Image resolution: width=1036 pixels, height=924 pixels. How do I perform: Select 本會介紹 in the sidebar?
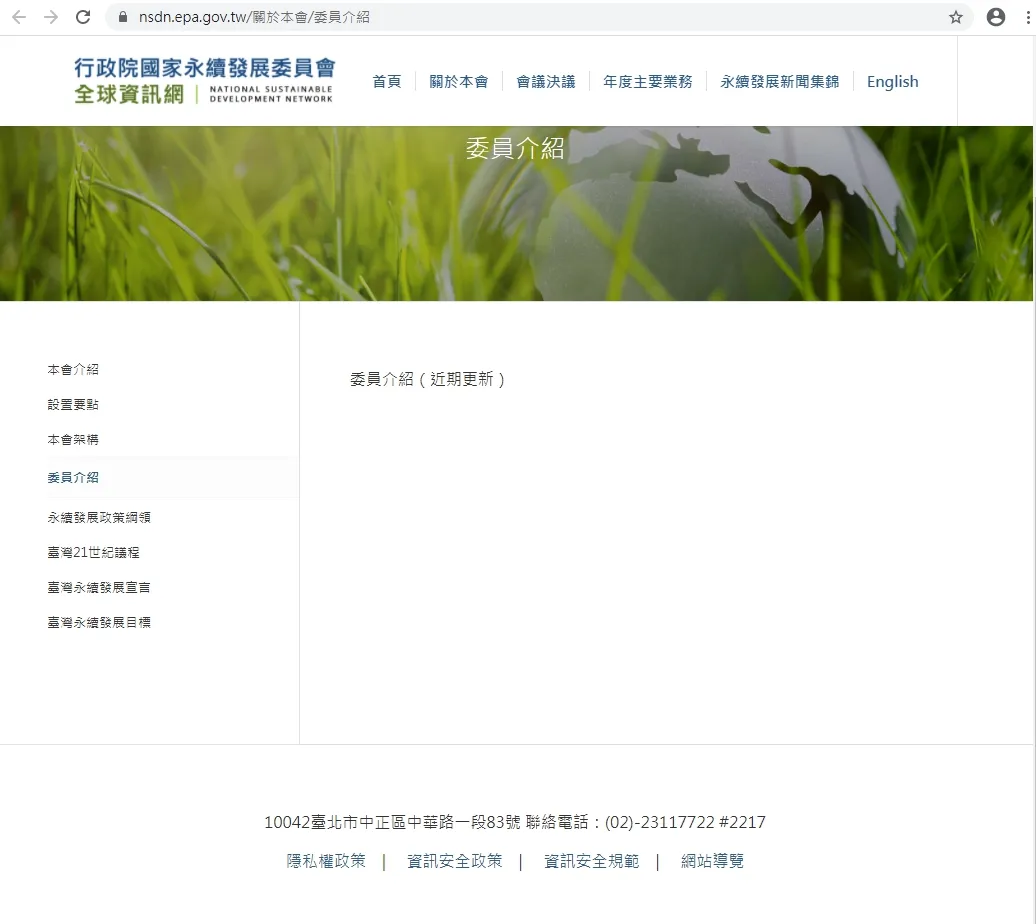73,369
